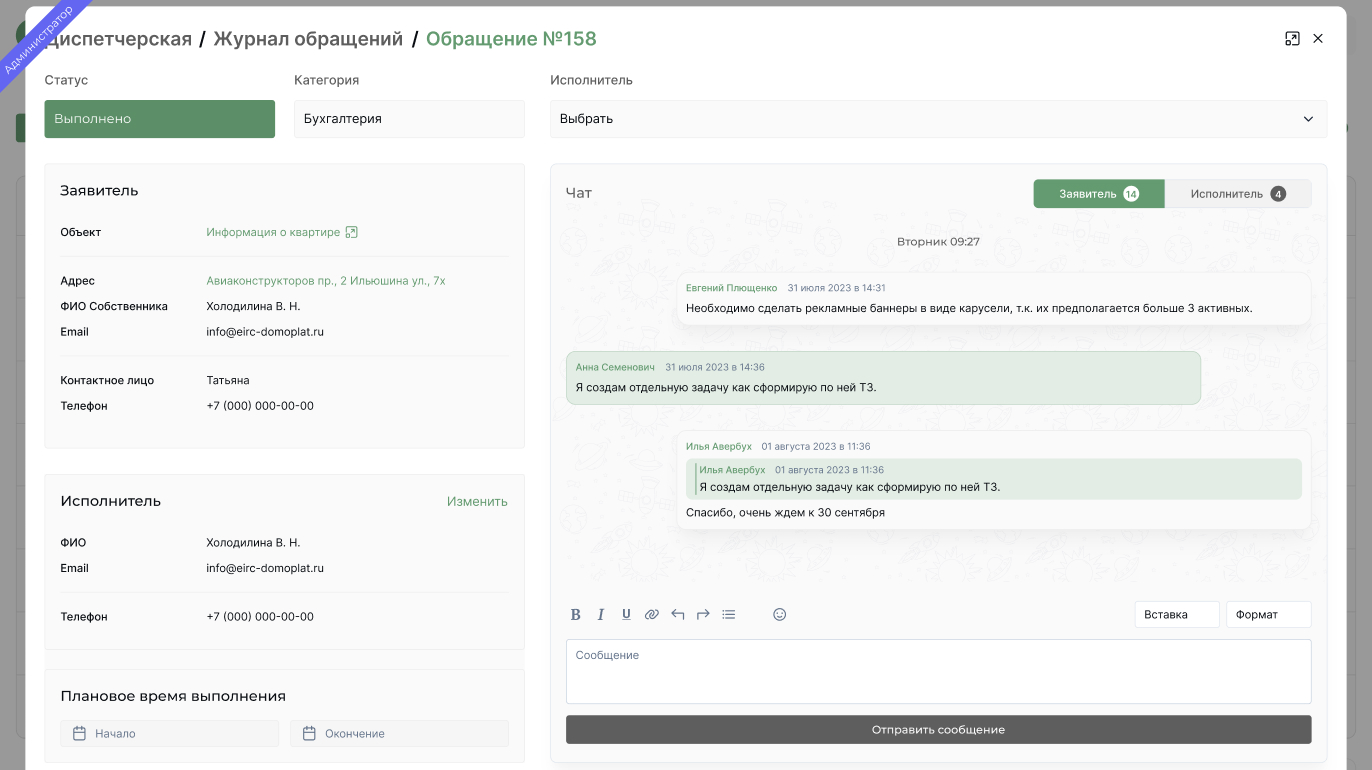Open the Категория 'Бухгалтерия' selector
Viewport: 1372px width, 770px height.
click(x=409, y=119)
